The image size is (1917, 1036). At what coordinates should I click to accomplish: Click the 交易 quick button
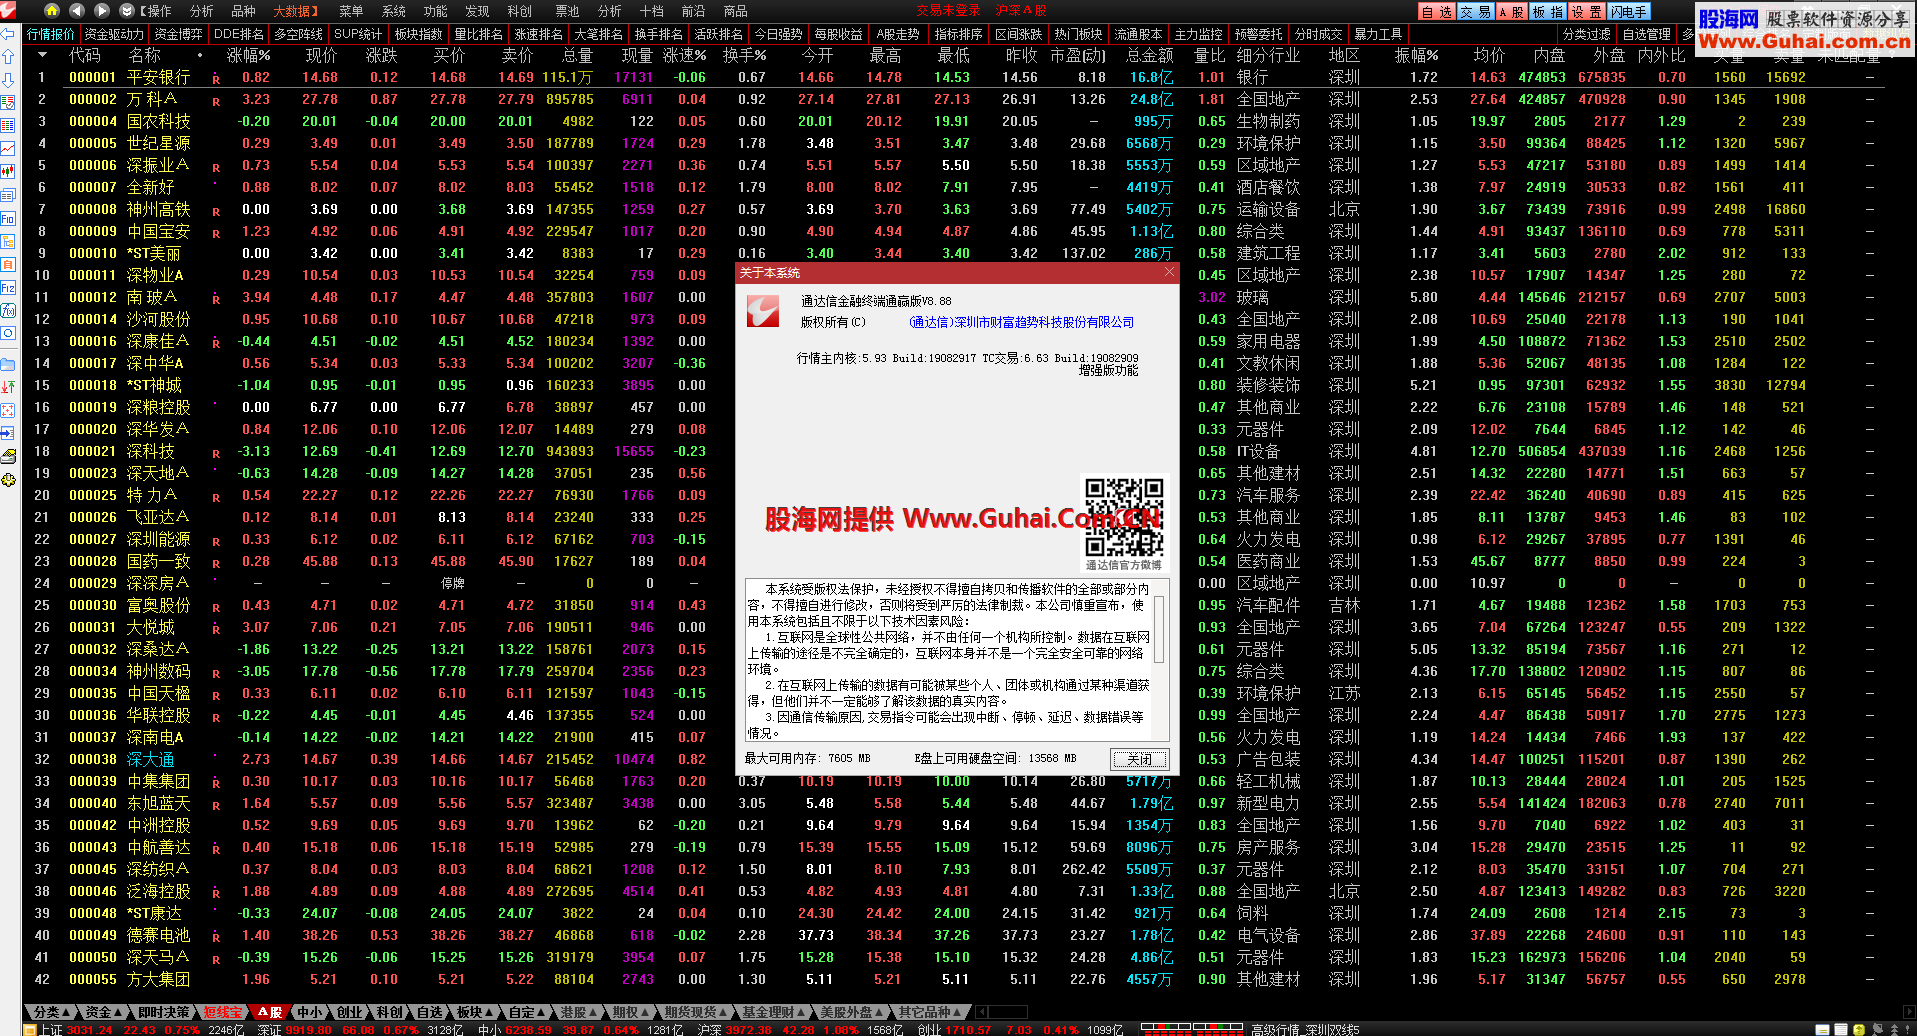tap(1475, 12)
